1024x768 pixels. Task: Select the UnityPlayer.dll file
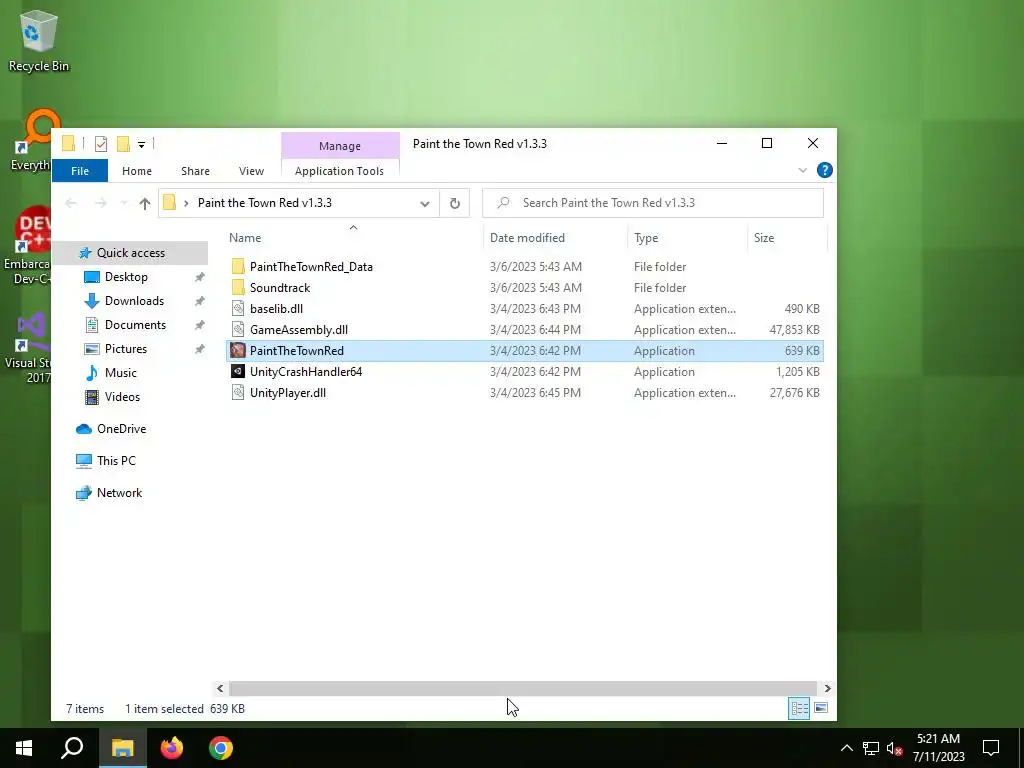click(287, 392)
